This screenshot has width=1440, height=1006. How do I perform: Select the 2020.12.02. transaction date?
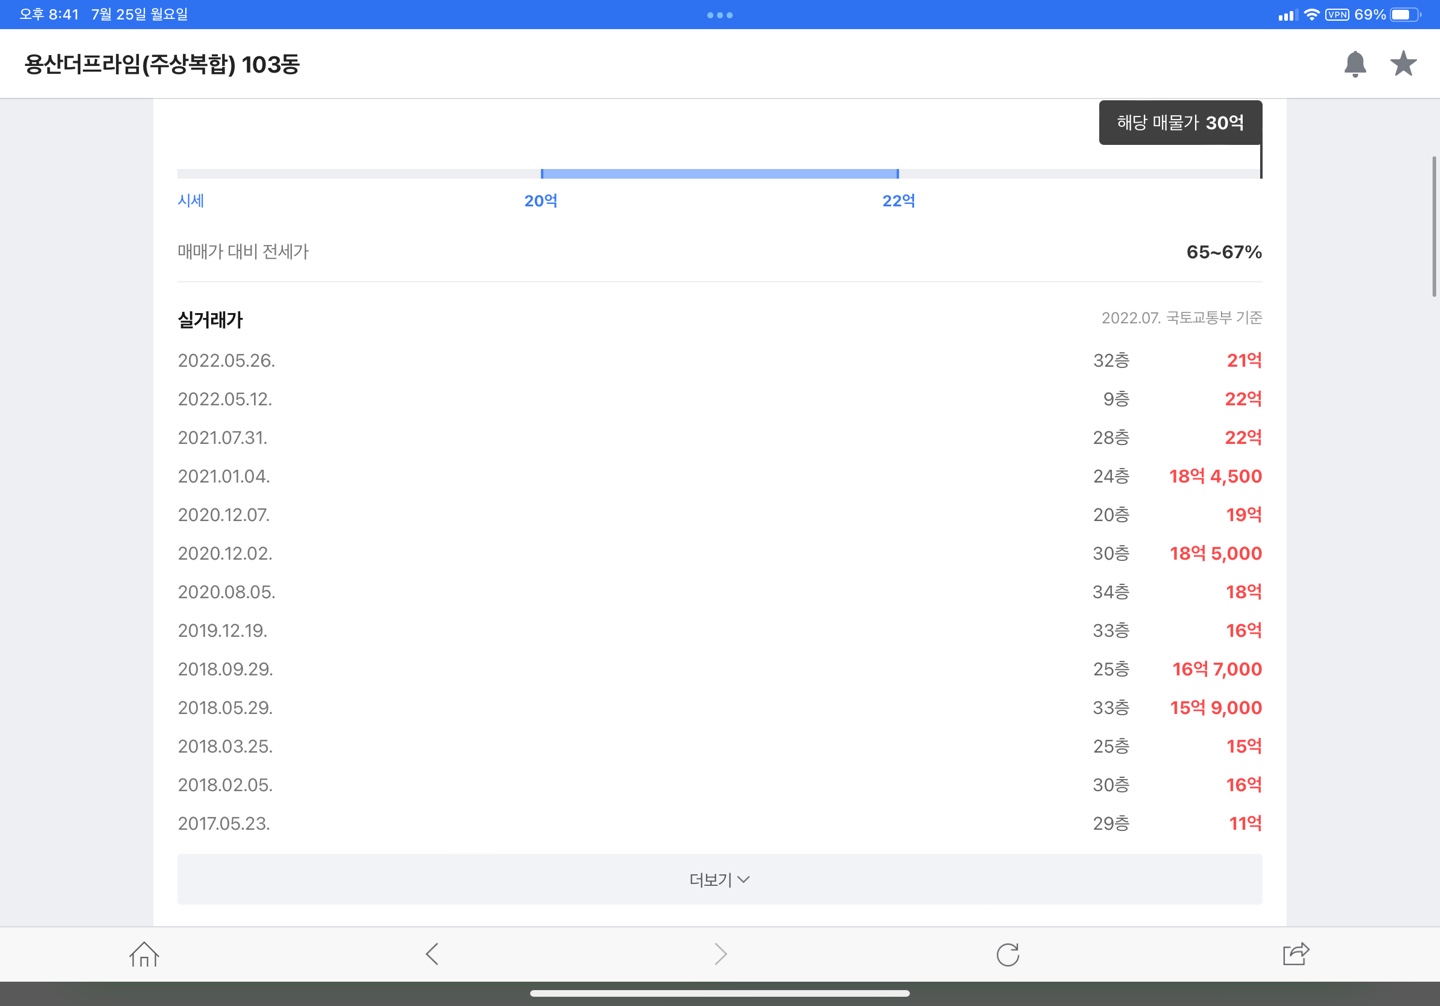point(225,553)
